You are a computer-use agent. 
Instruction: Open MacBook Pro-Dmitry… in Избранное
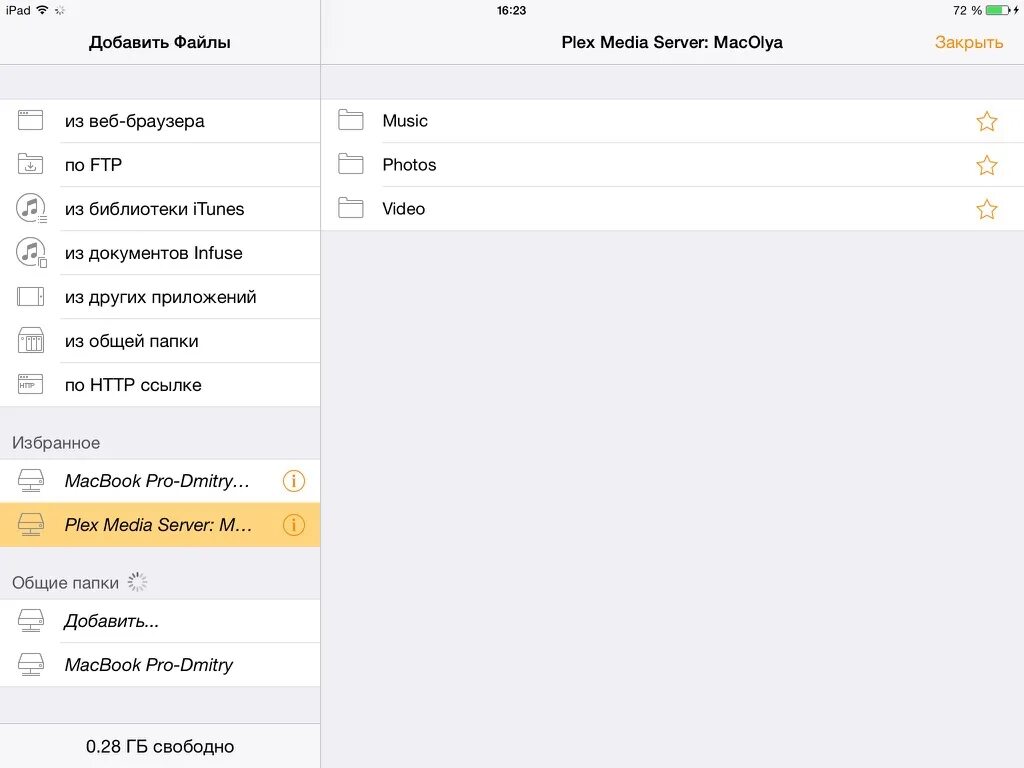click(160, 481)
